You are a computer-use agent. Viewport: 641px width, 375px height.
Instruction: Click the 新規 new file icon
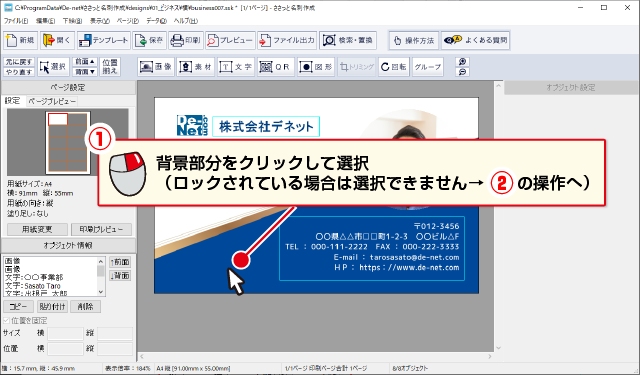[x=21, y=40]
